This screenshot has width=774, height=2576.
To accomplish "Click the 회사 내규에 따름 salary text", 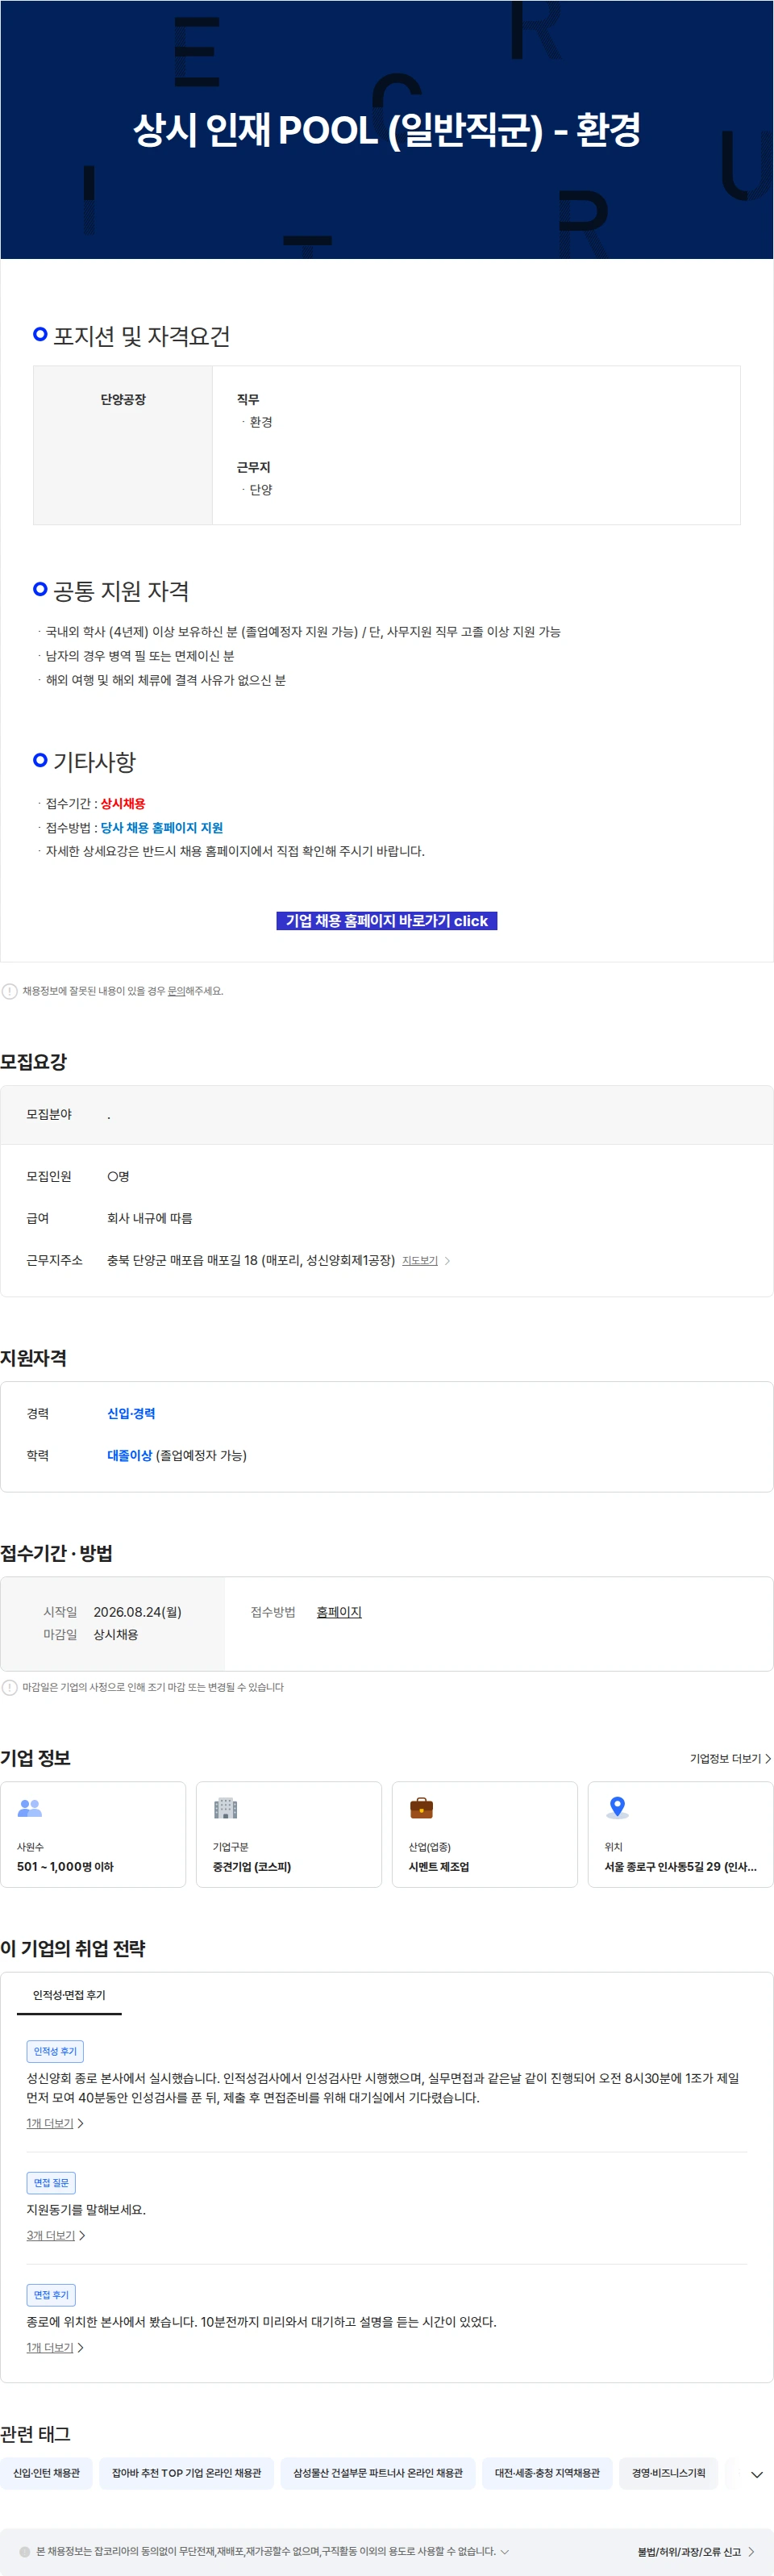I will (x=150, y=1218).
